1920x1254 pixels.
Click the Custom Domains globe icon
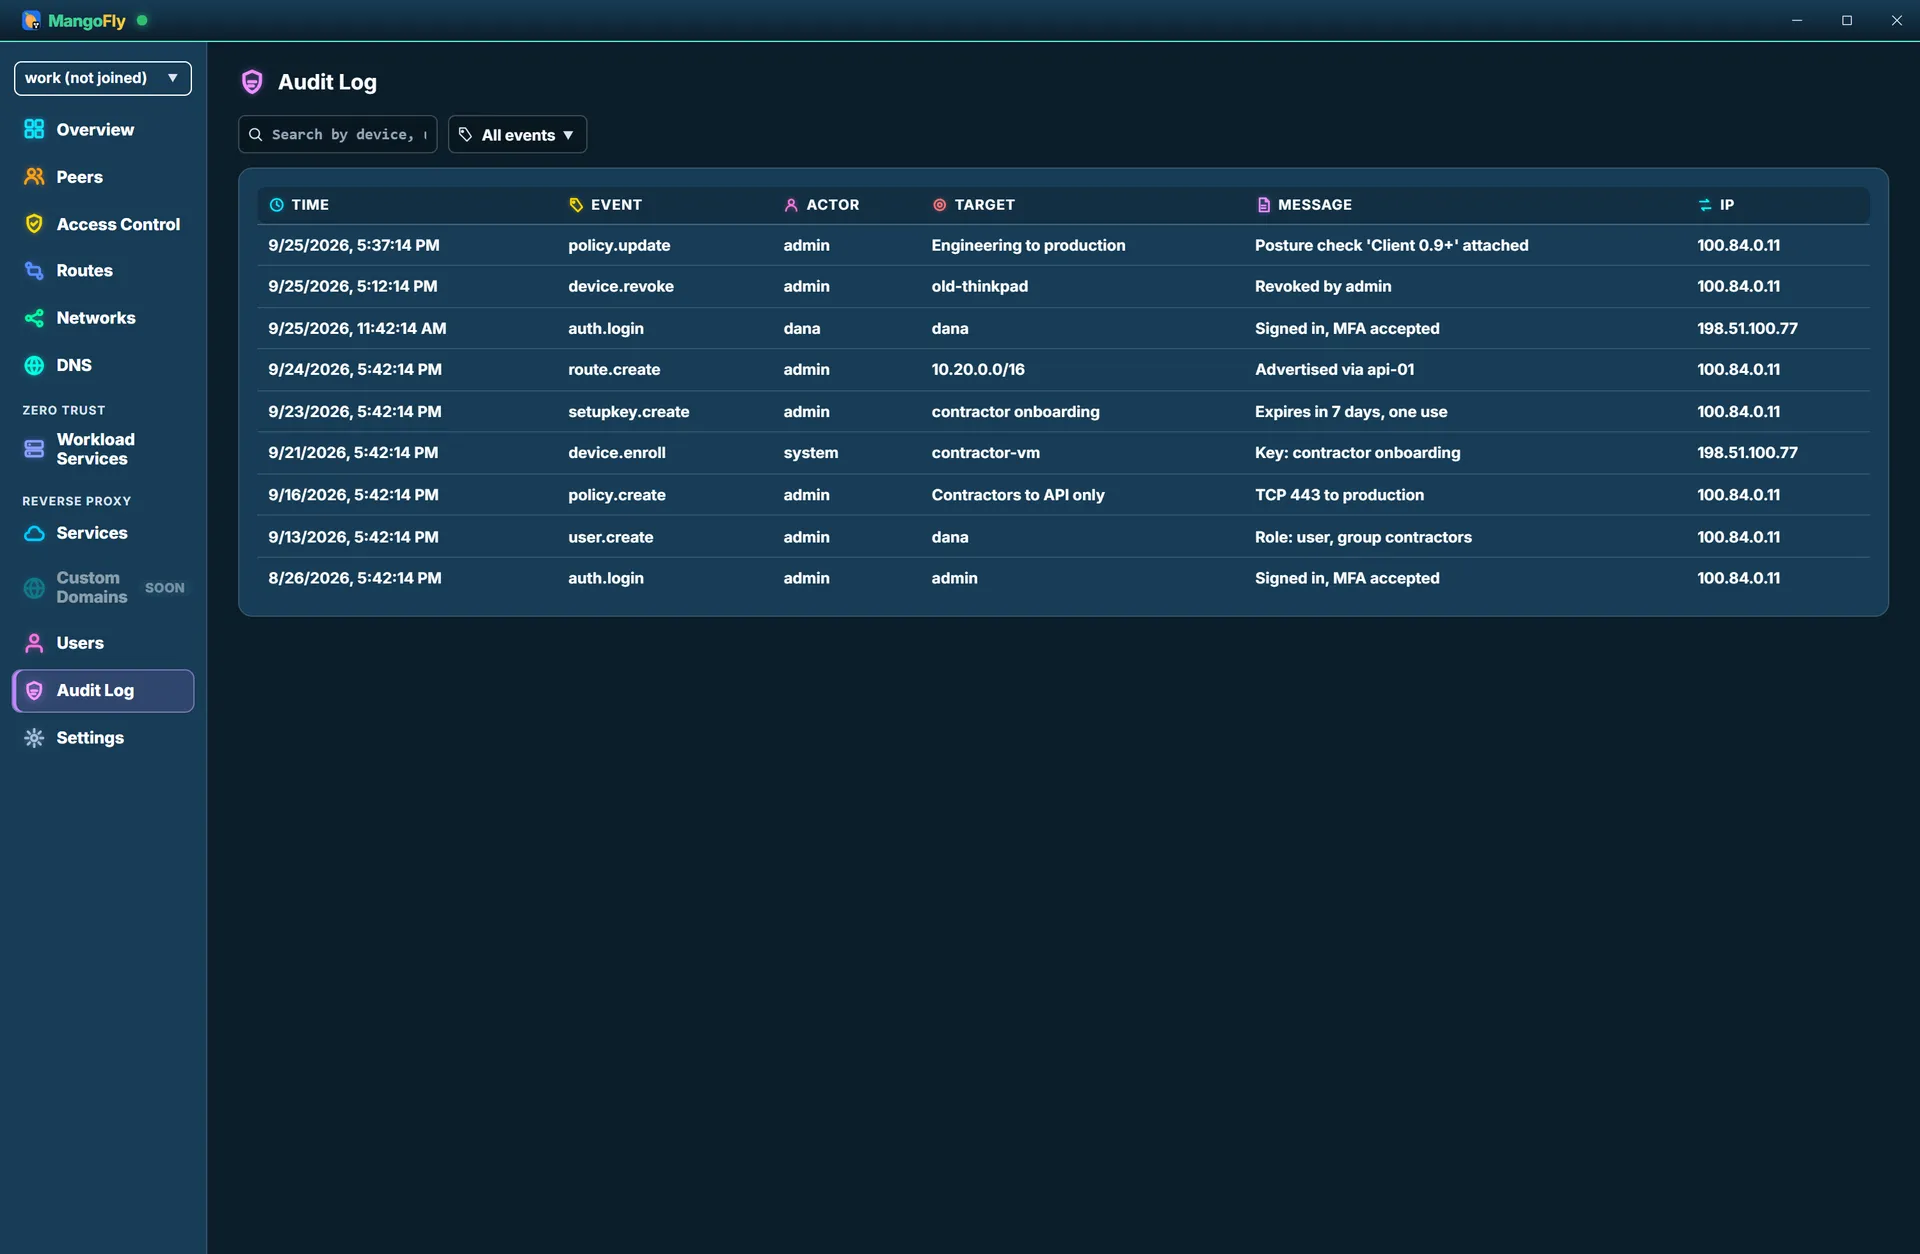[x=34, y=588]
